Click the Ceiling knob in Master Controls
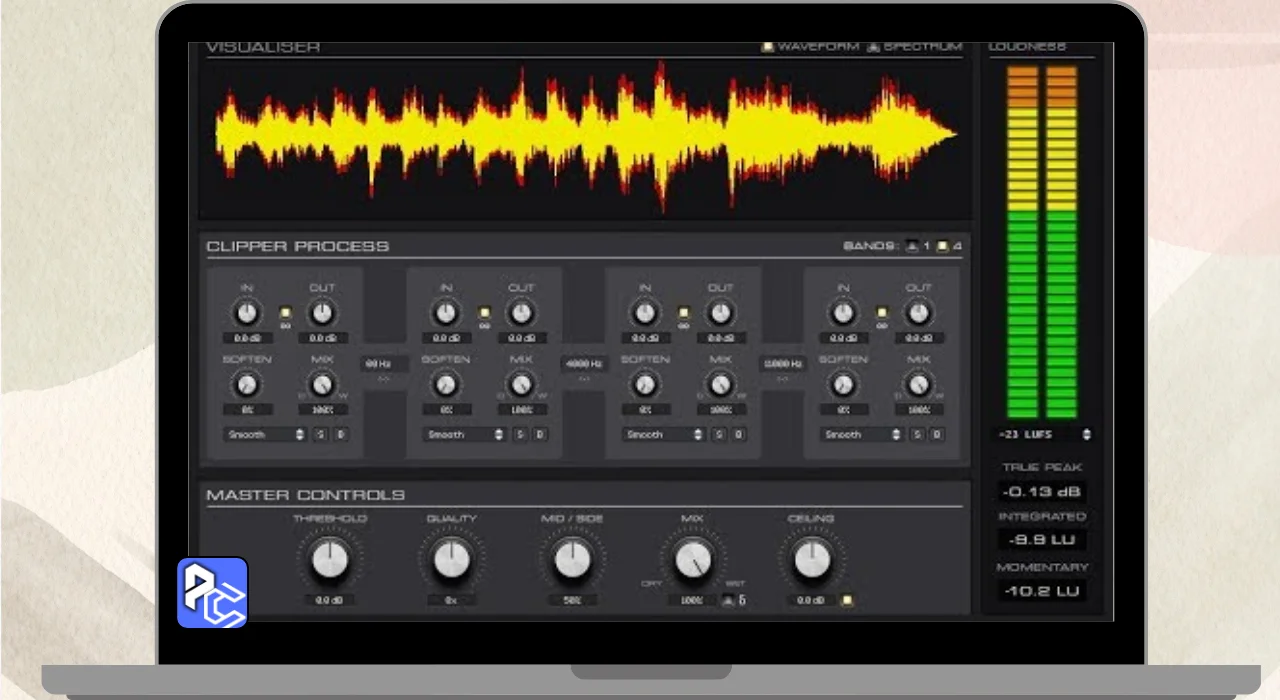The image size is (1280, 700). (x=811, y=561)
